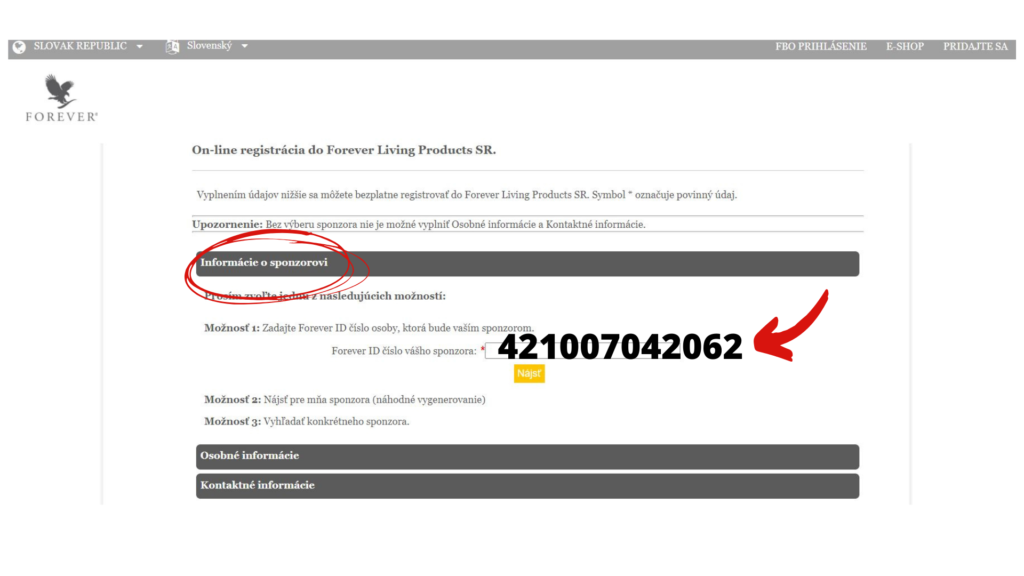
Task: Open FBO PRIHLÁSENIE login link
Action: coord(821,47)
